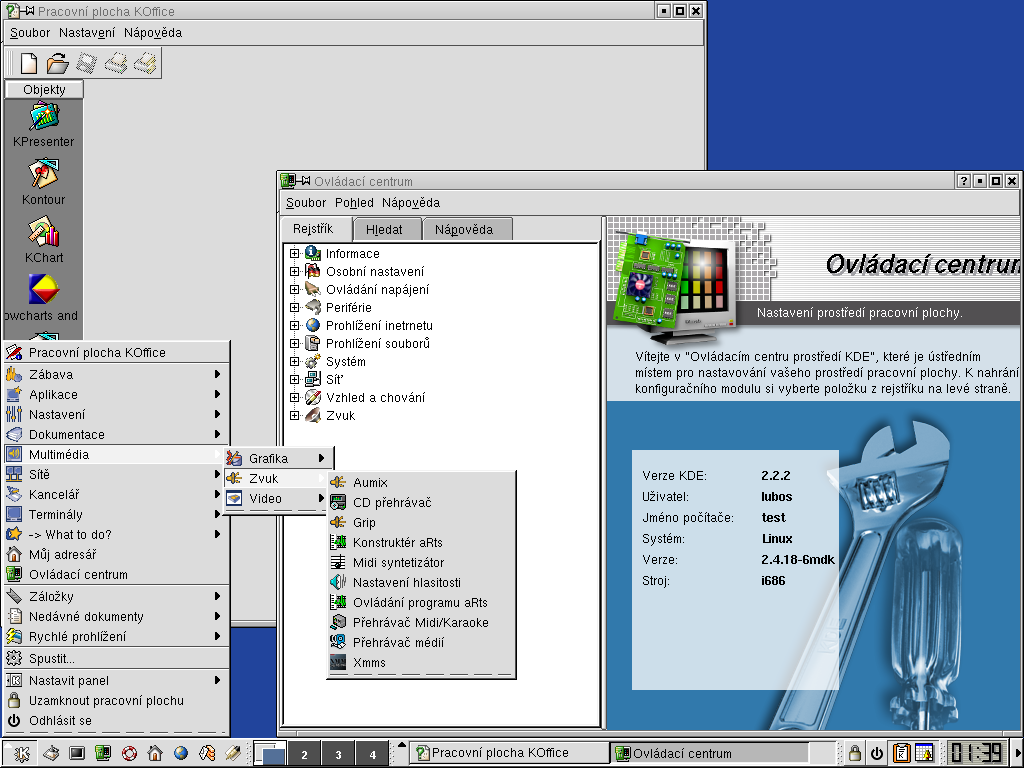Image resolution: width=1024 pixels, height=768 pixels.
Task: Launch Xmms from the sound submenu
Action: click(x=422, y=663)
